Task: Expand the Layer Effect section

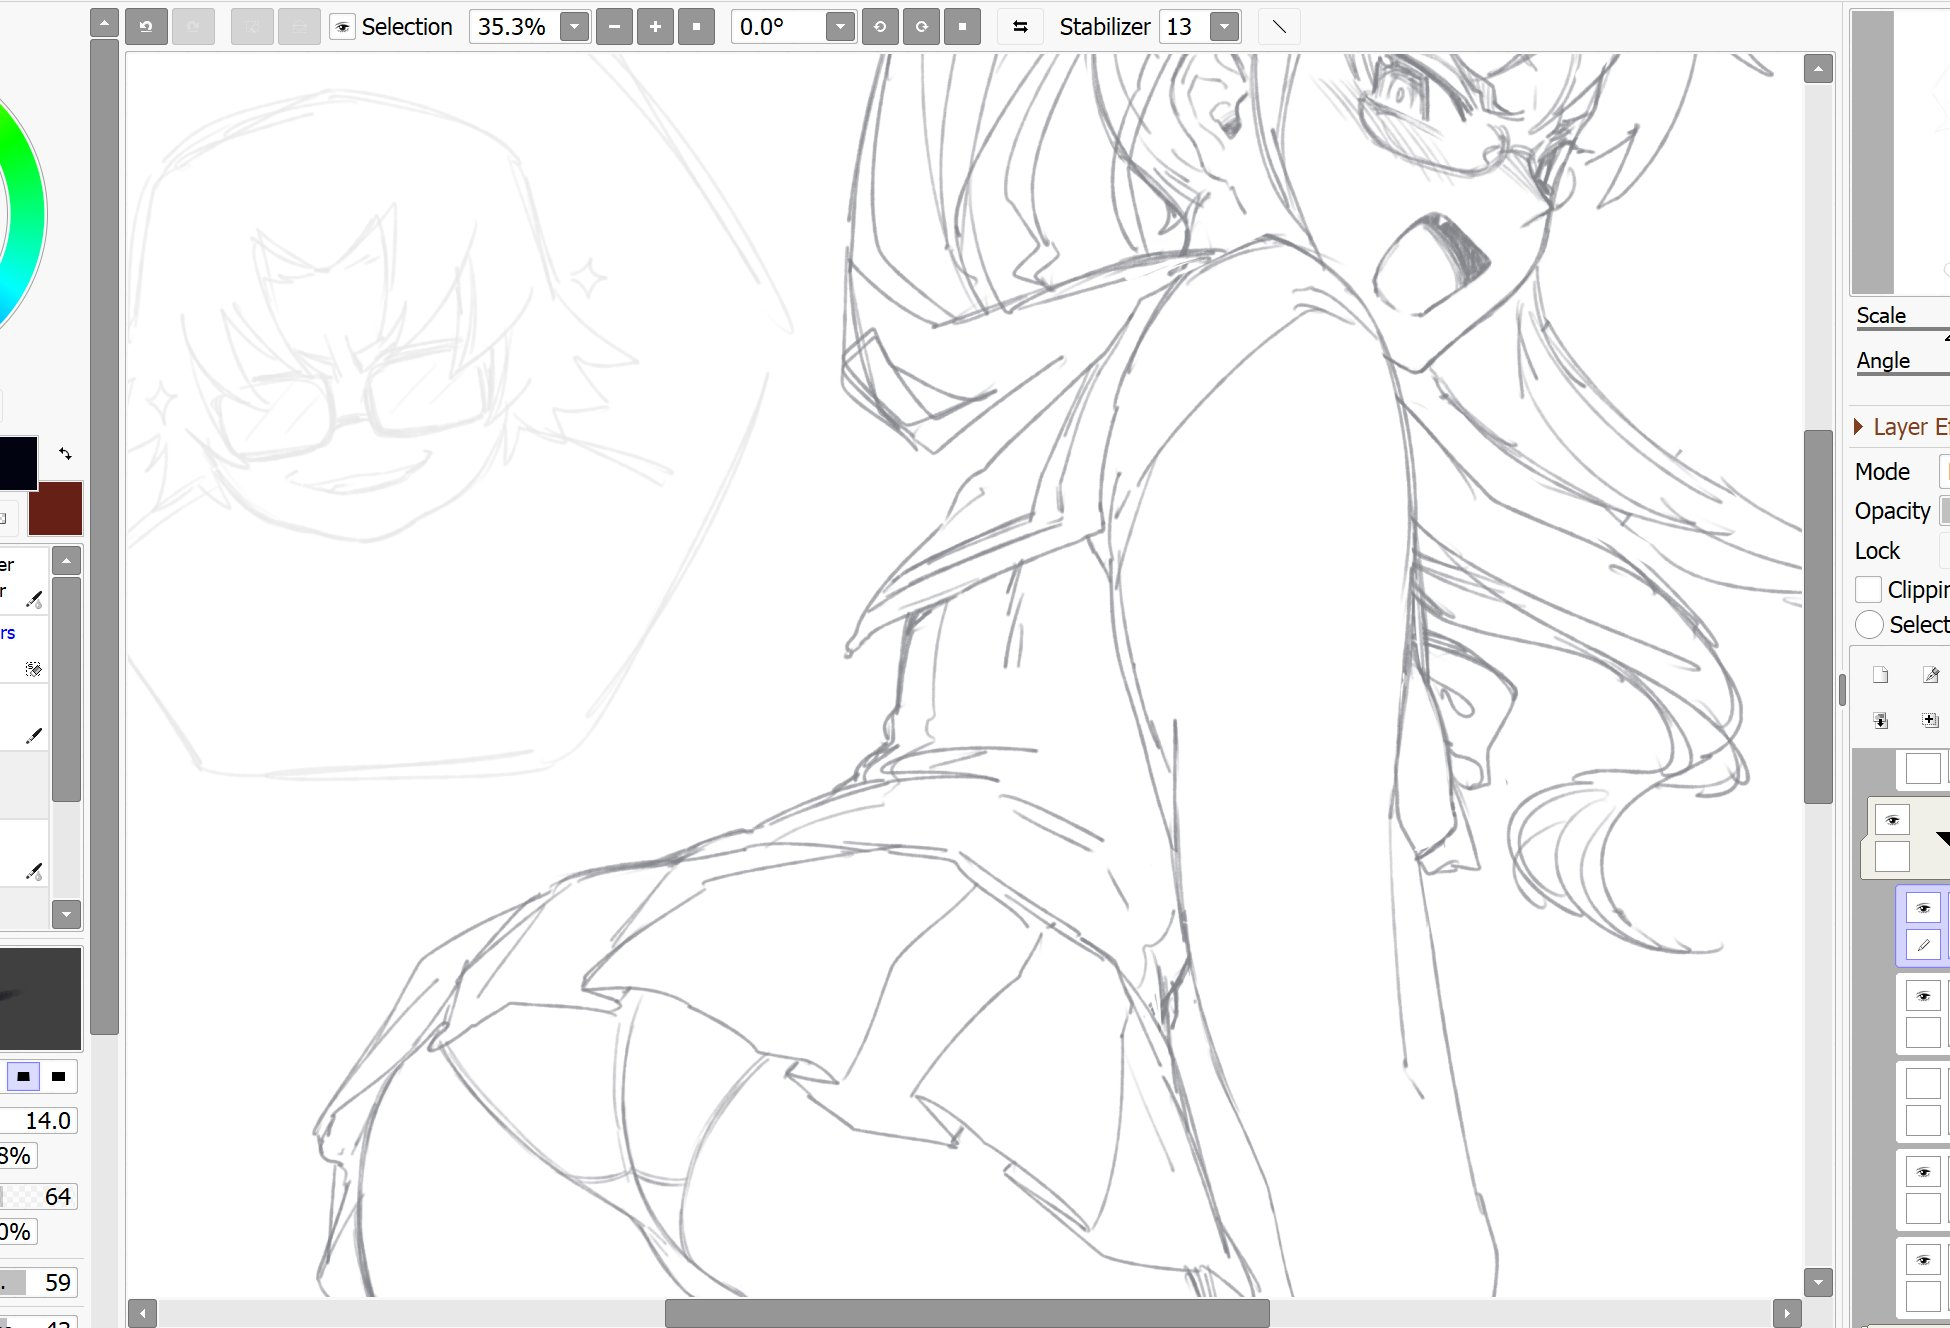Action: tap(1858, 427)
